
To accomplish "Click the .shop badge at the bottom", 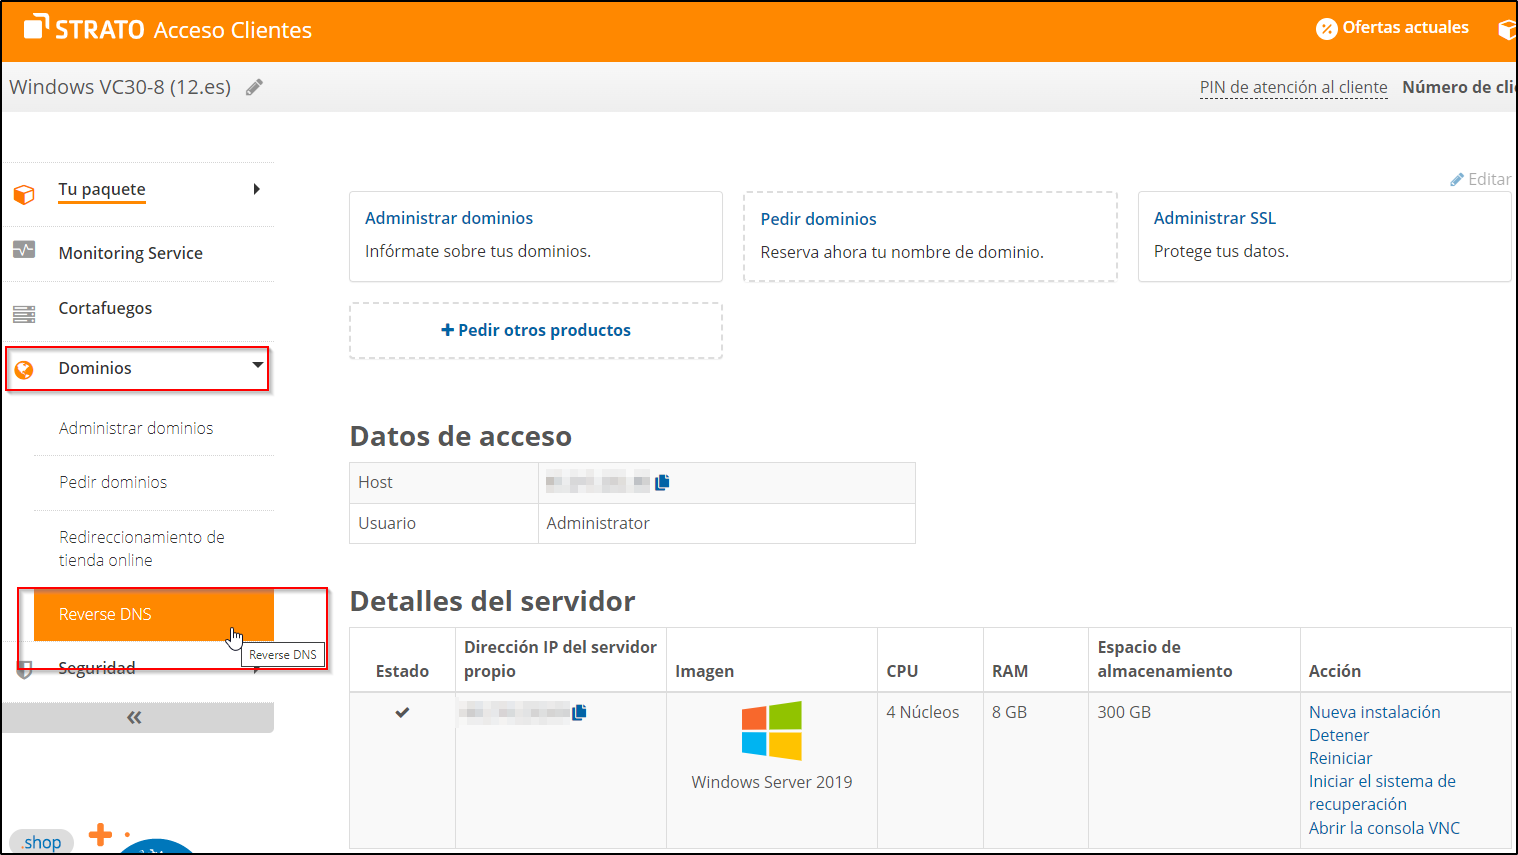I will tap(41, 841).
